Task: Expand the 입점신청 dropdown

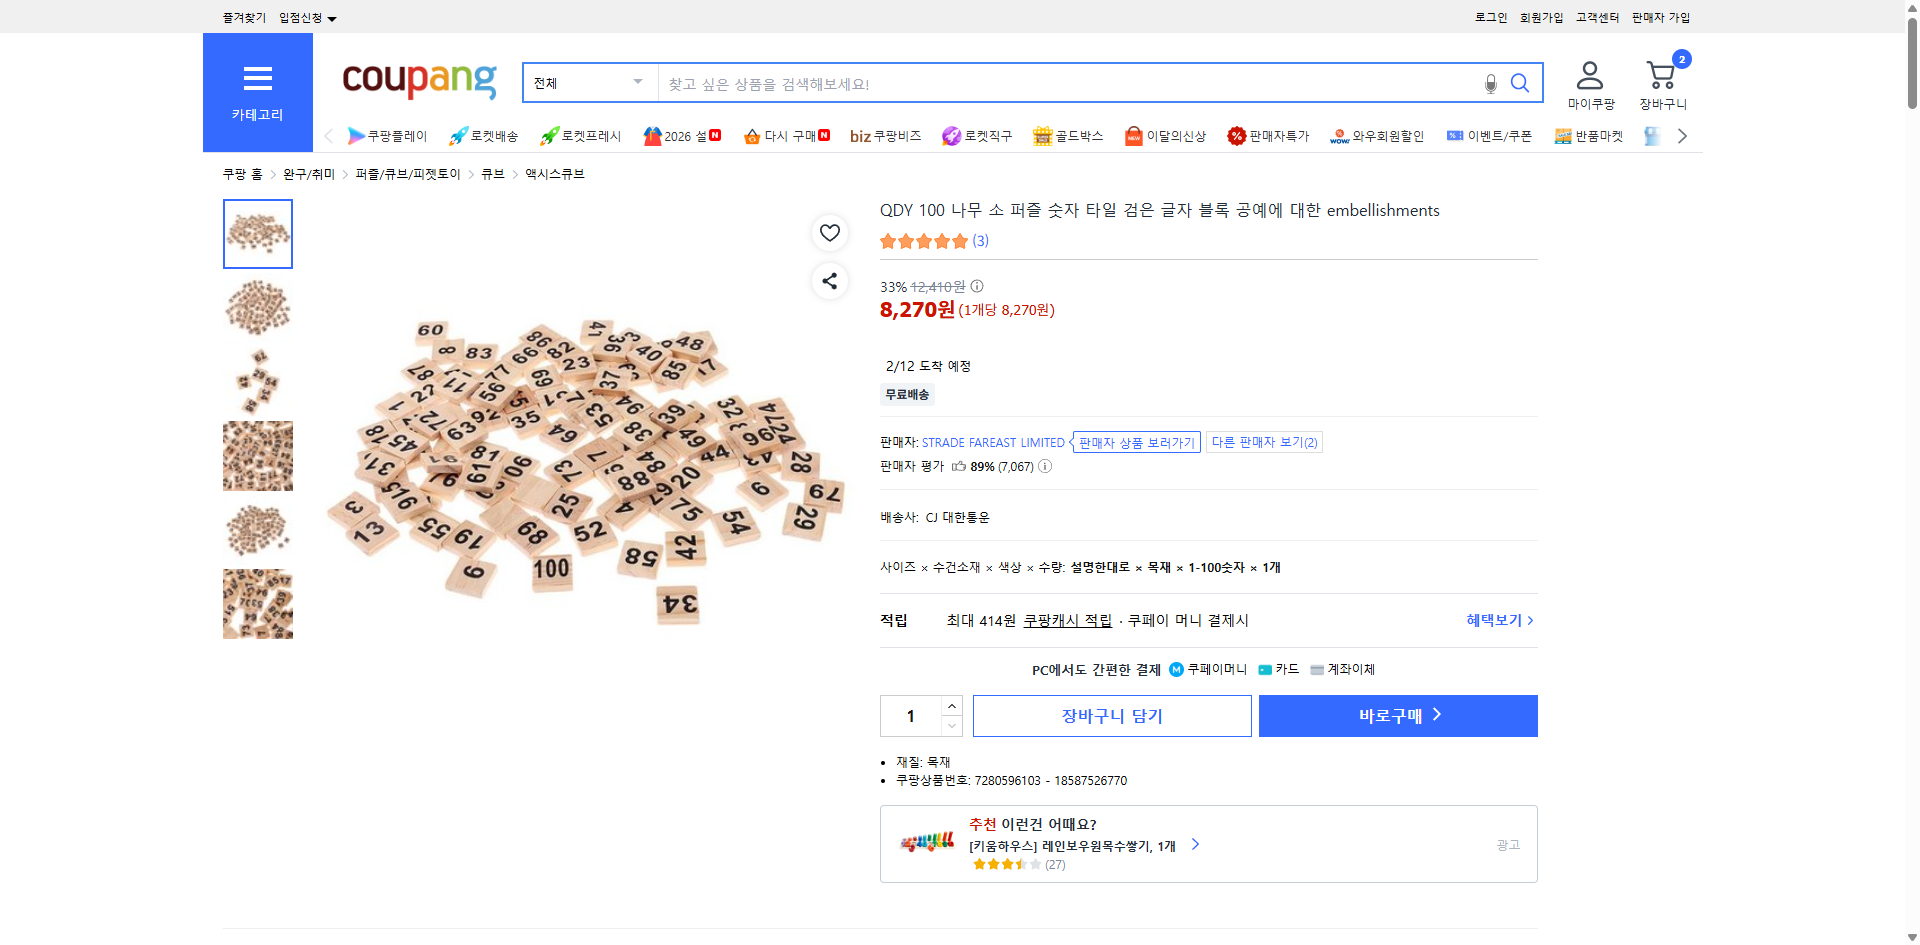Action: tap(305, 17)
